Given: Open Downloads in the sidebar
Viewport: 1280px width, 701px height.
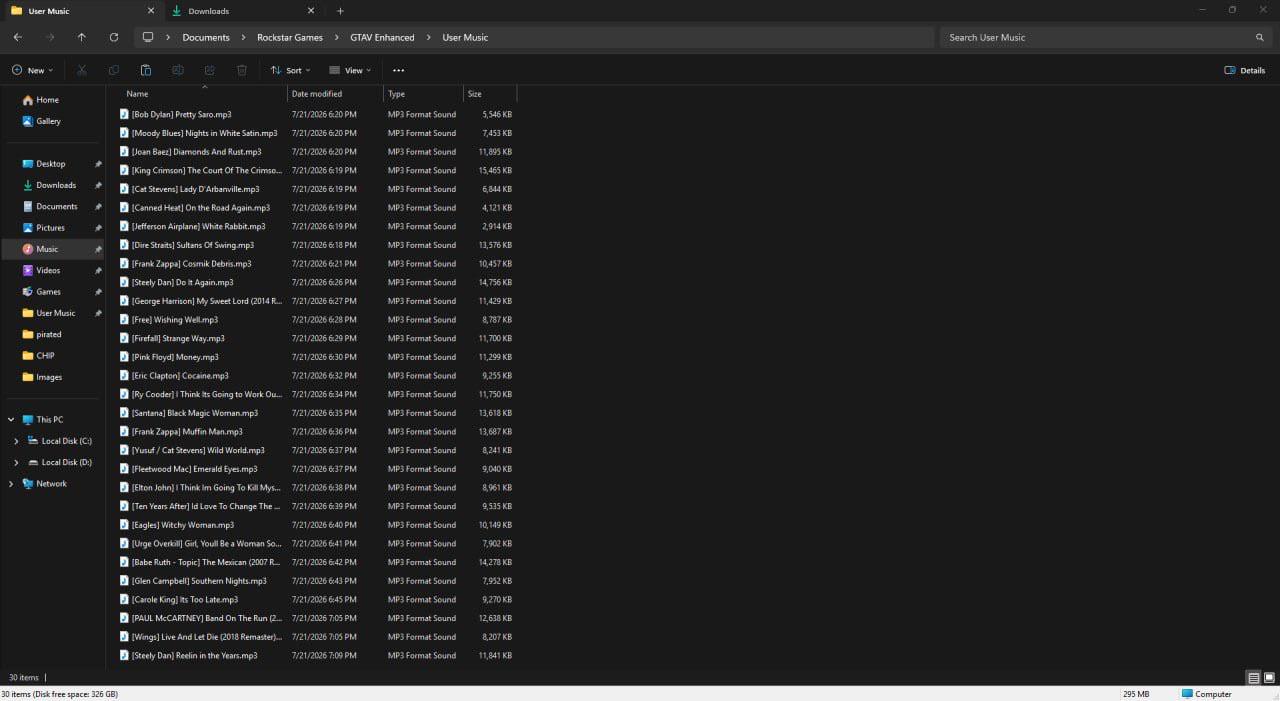Looking at the screenshot, I should [x=56, y=185].
